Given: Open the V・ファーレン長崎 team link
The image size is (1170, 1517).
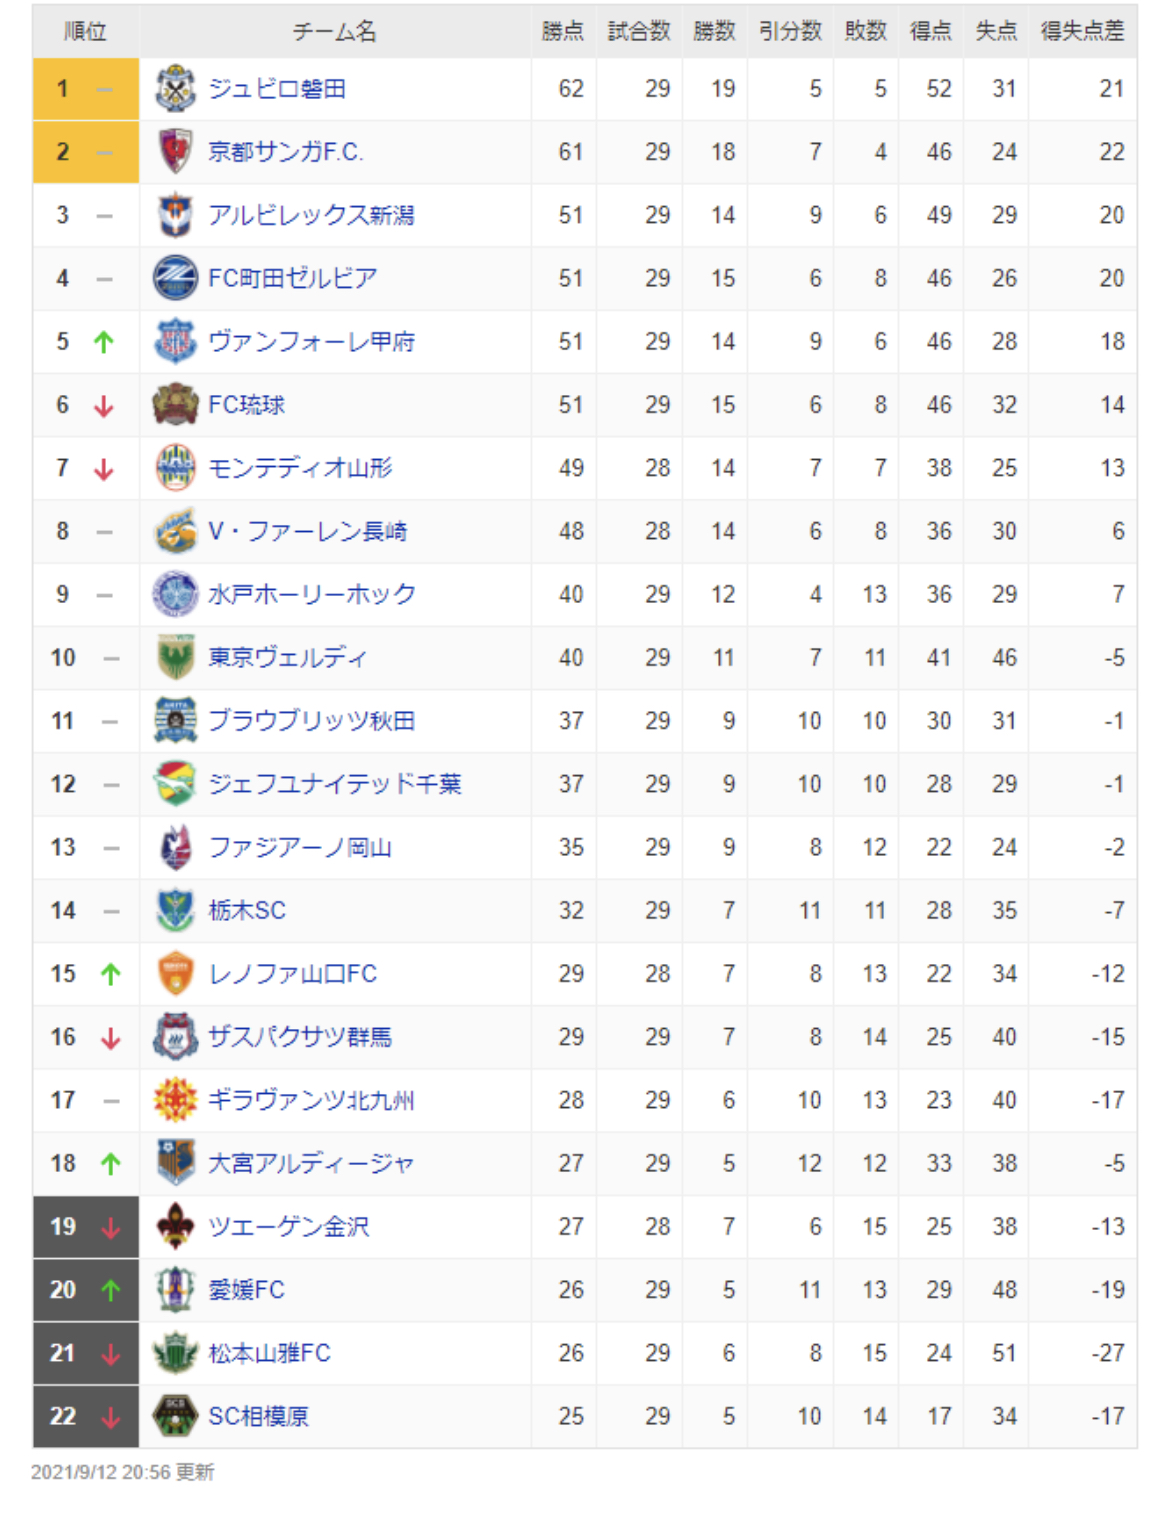Looking at the screenshot, I should coord(307,531).
